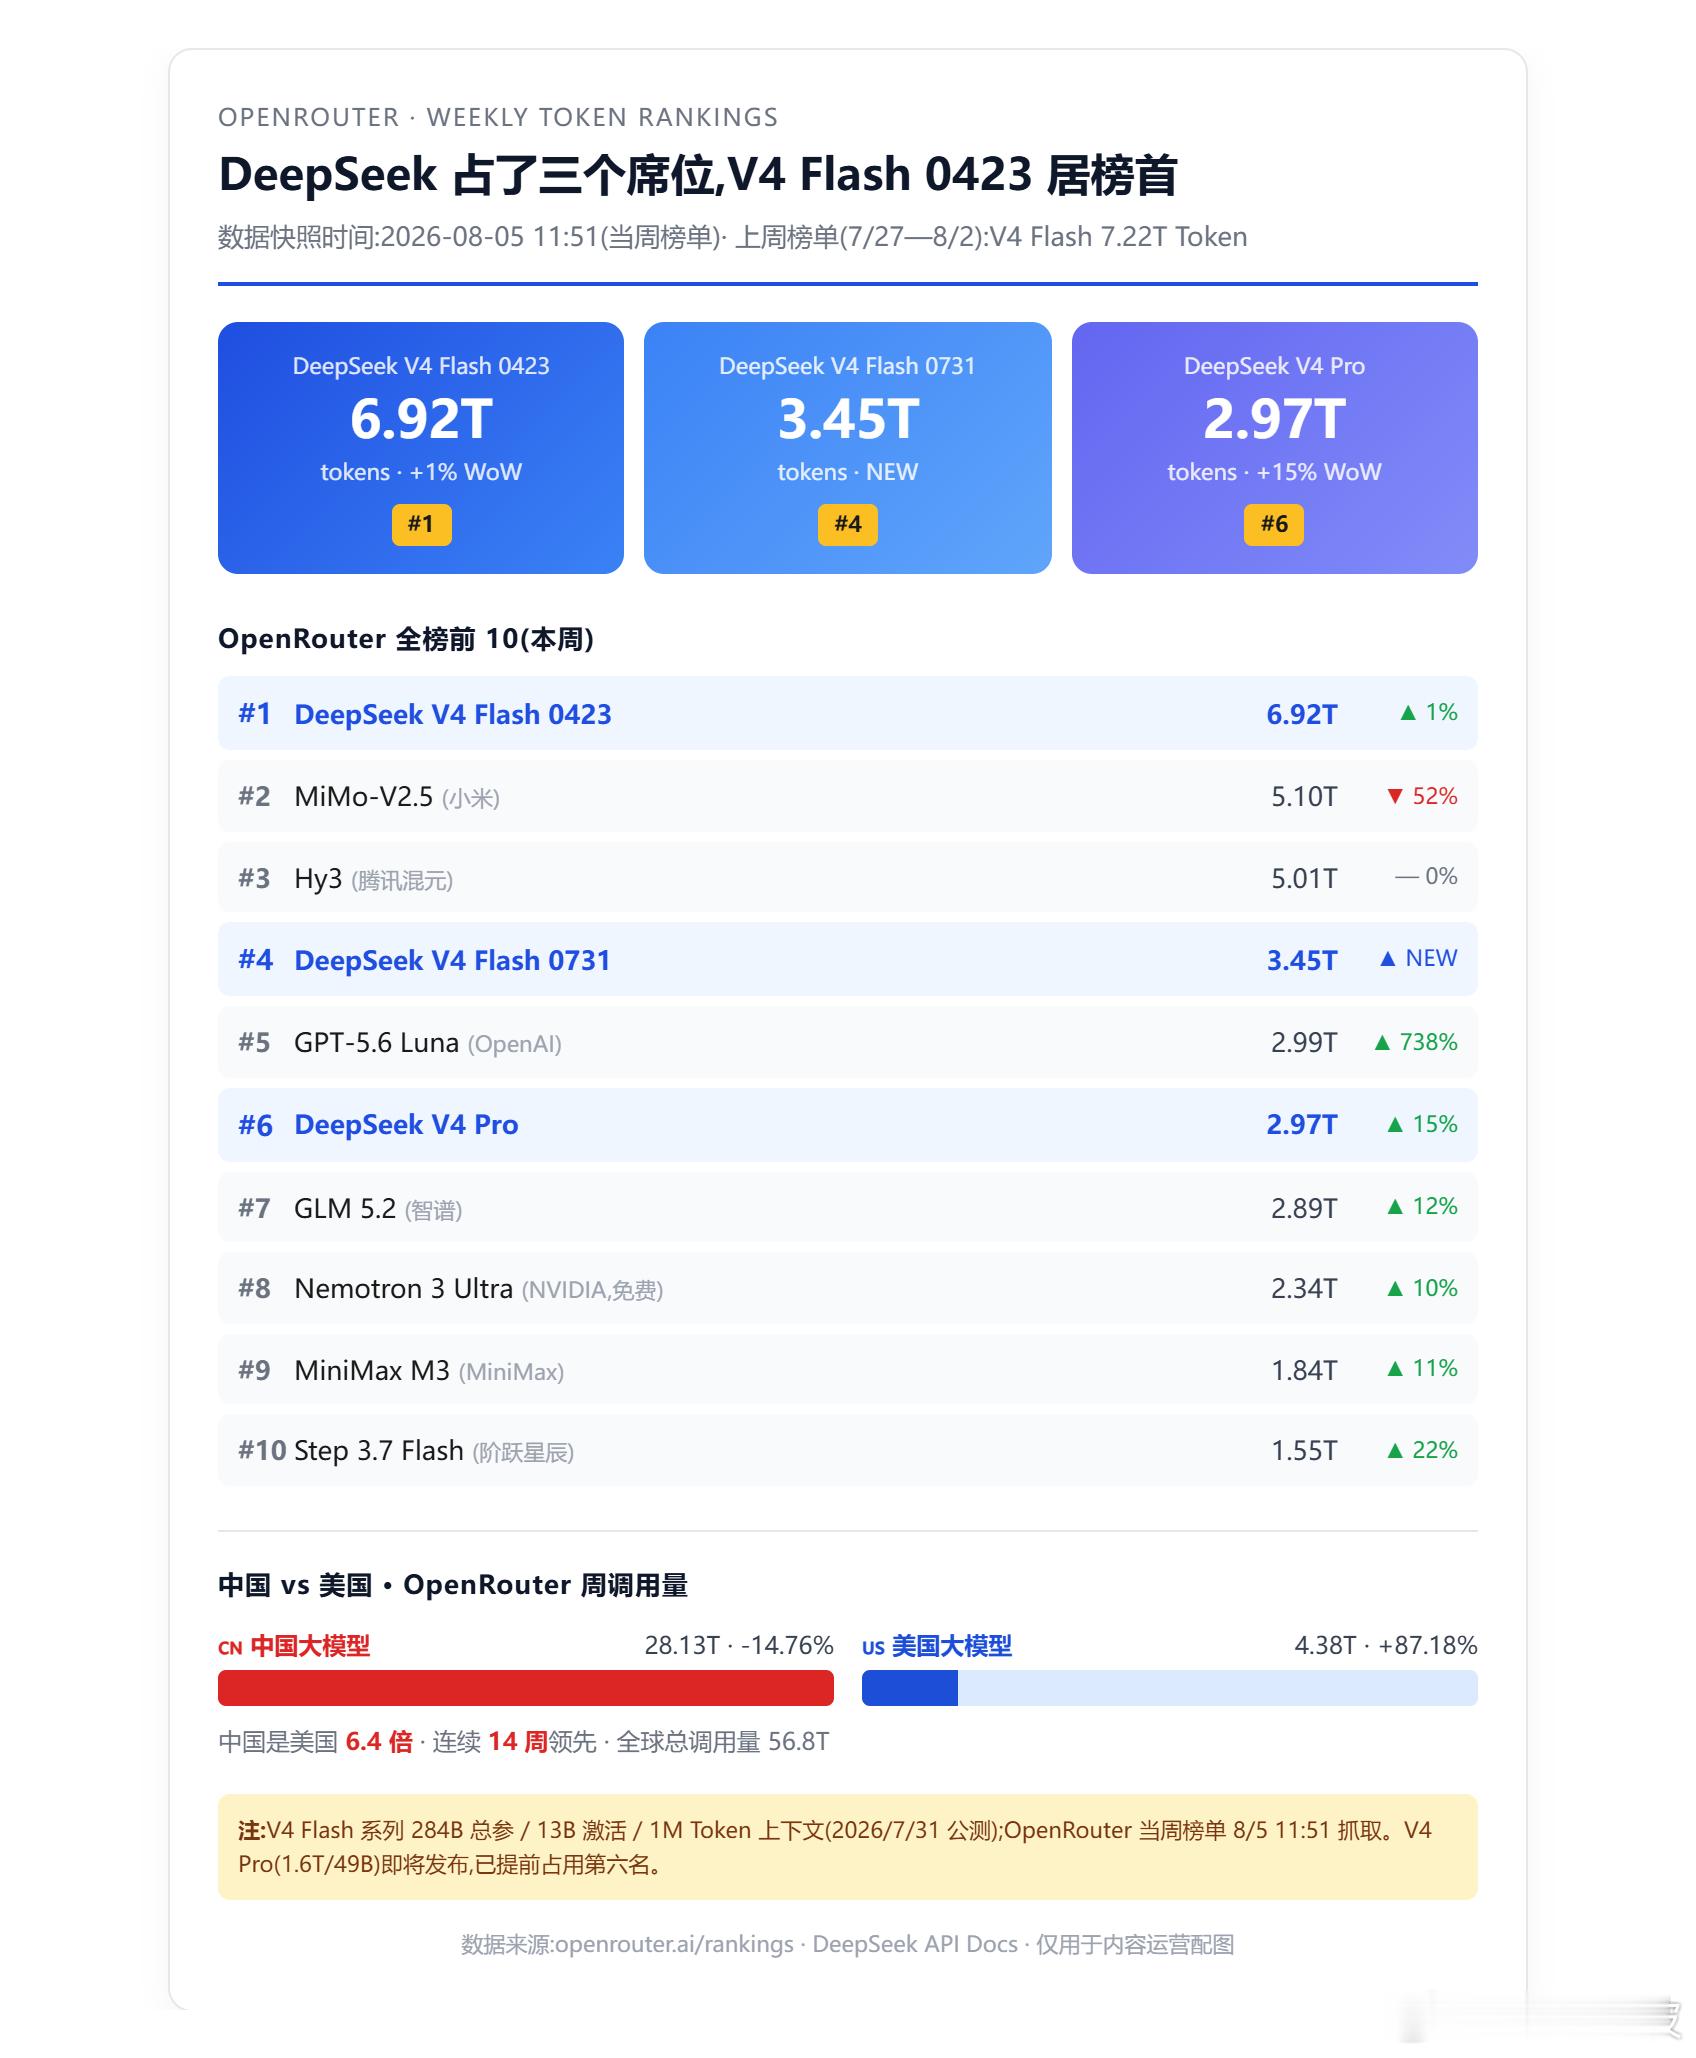Select the GPT-5.6 Luna model name
This screenshot has height=2058, width=1696.
376,1043
